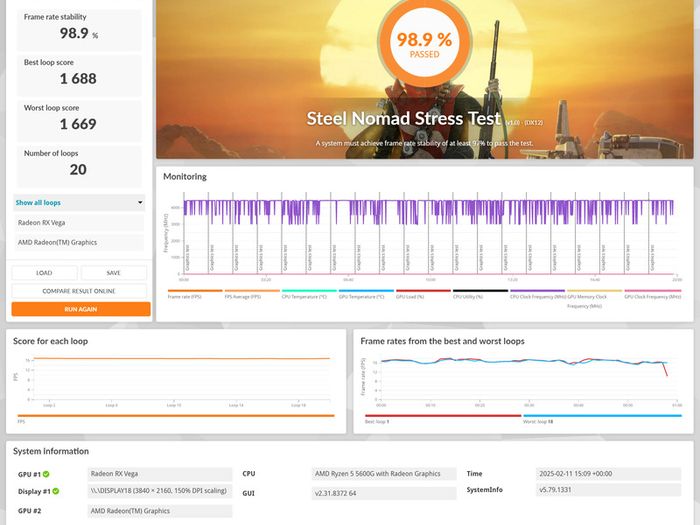Click the blue Worst loop 18 legend bar
Screen dimensions: 700x525
(602, 416)
